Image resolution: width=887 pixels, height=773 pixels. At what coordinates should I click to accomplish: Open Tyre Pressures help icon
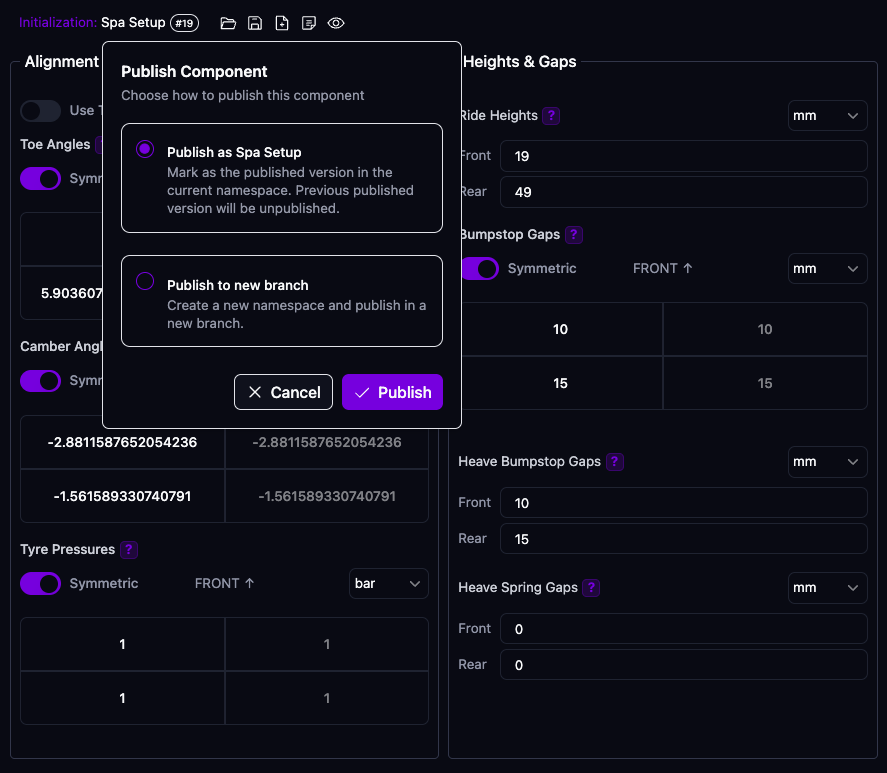click(x=128, y=550)
